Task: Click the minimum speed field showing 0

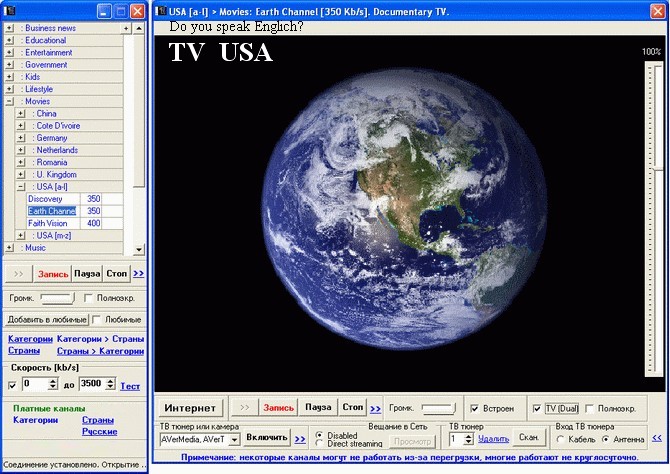Action: point(35,384)
